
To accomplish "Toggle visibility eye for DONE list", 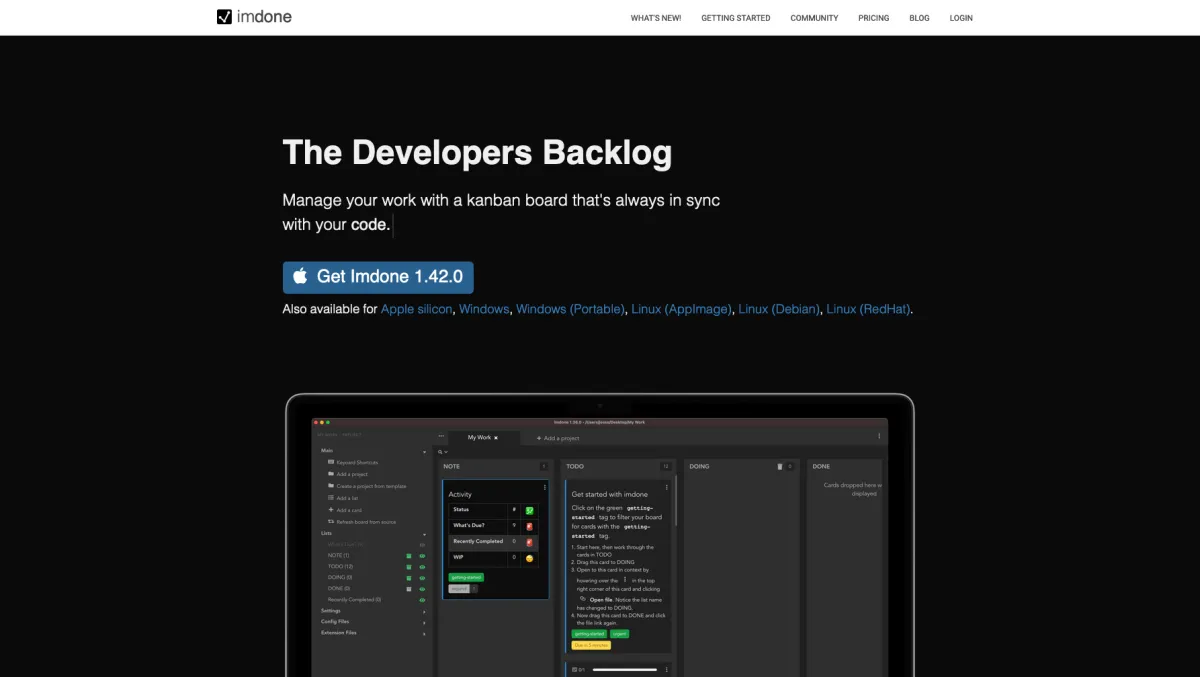I will click(x=422, y=589).
